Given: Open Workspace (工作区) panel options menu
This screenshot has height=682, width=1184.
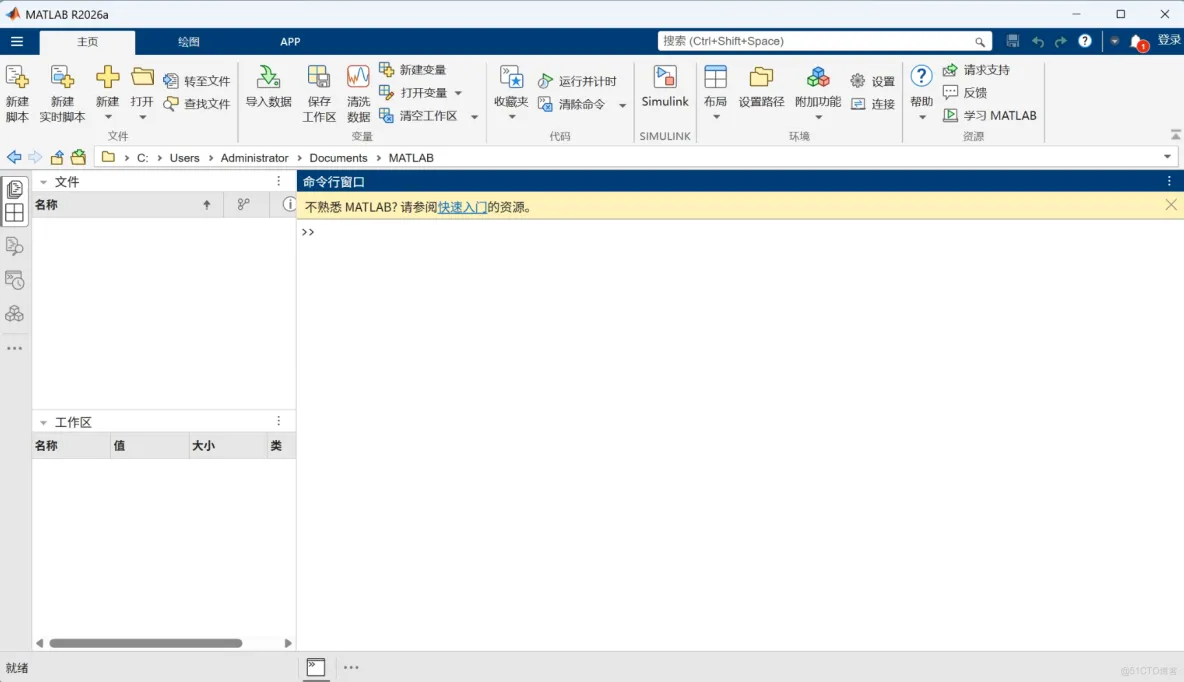Looking at the screenshot, I should click(x=279, y=421).
